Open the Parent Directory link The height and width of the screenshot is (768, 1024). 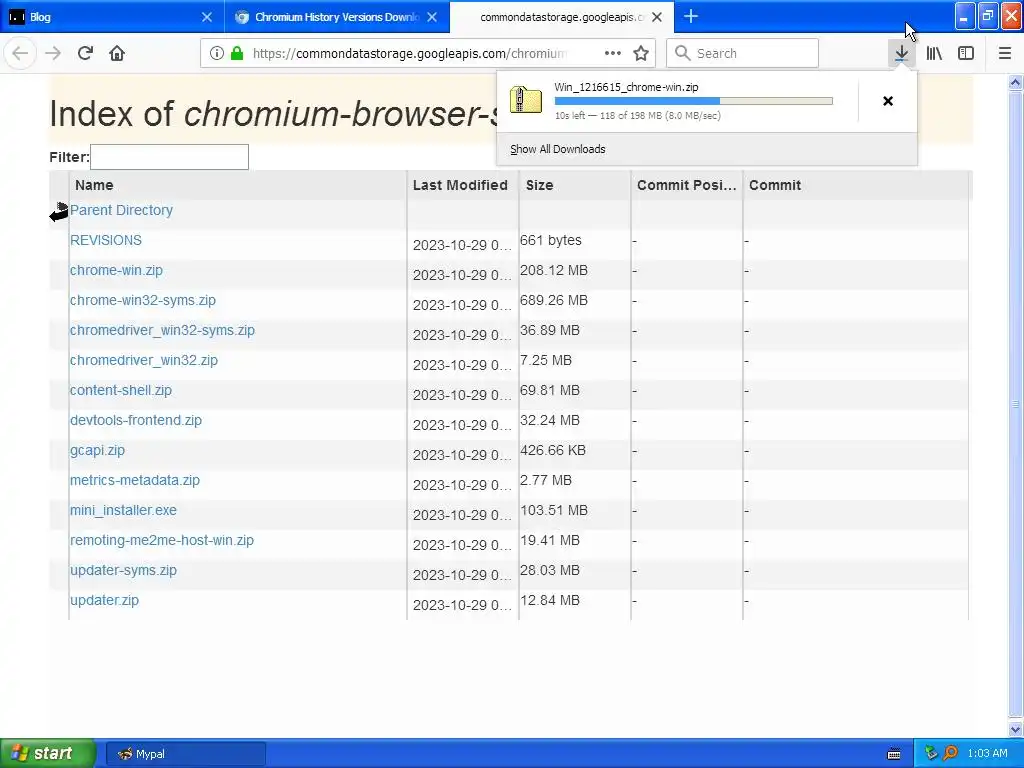(121, 210)
